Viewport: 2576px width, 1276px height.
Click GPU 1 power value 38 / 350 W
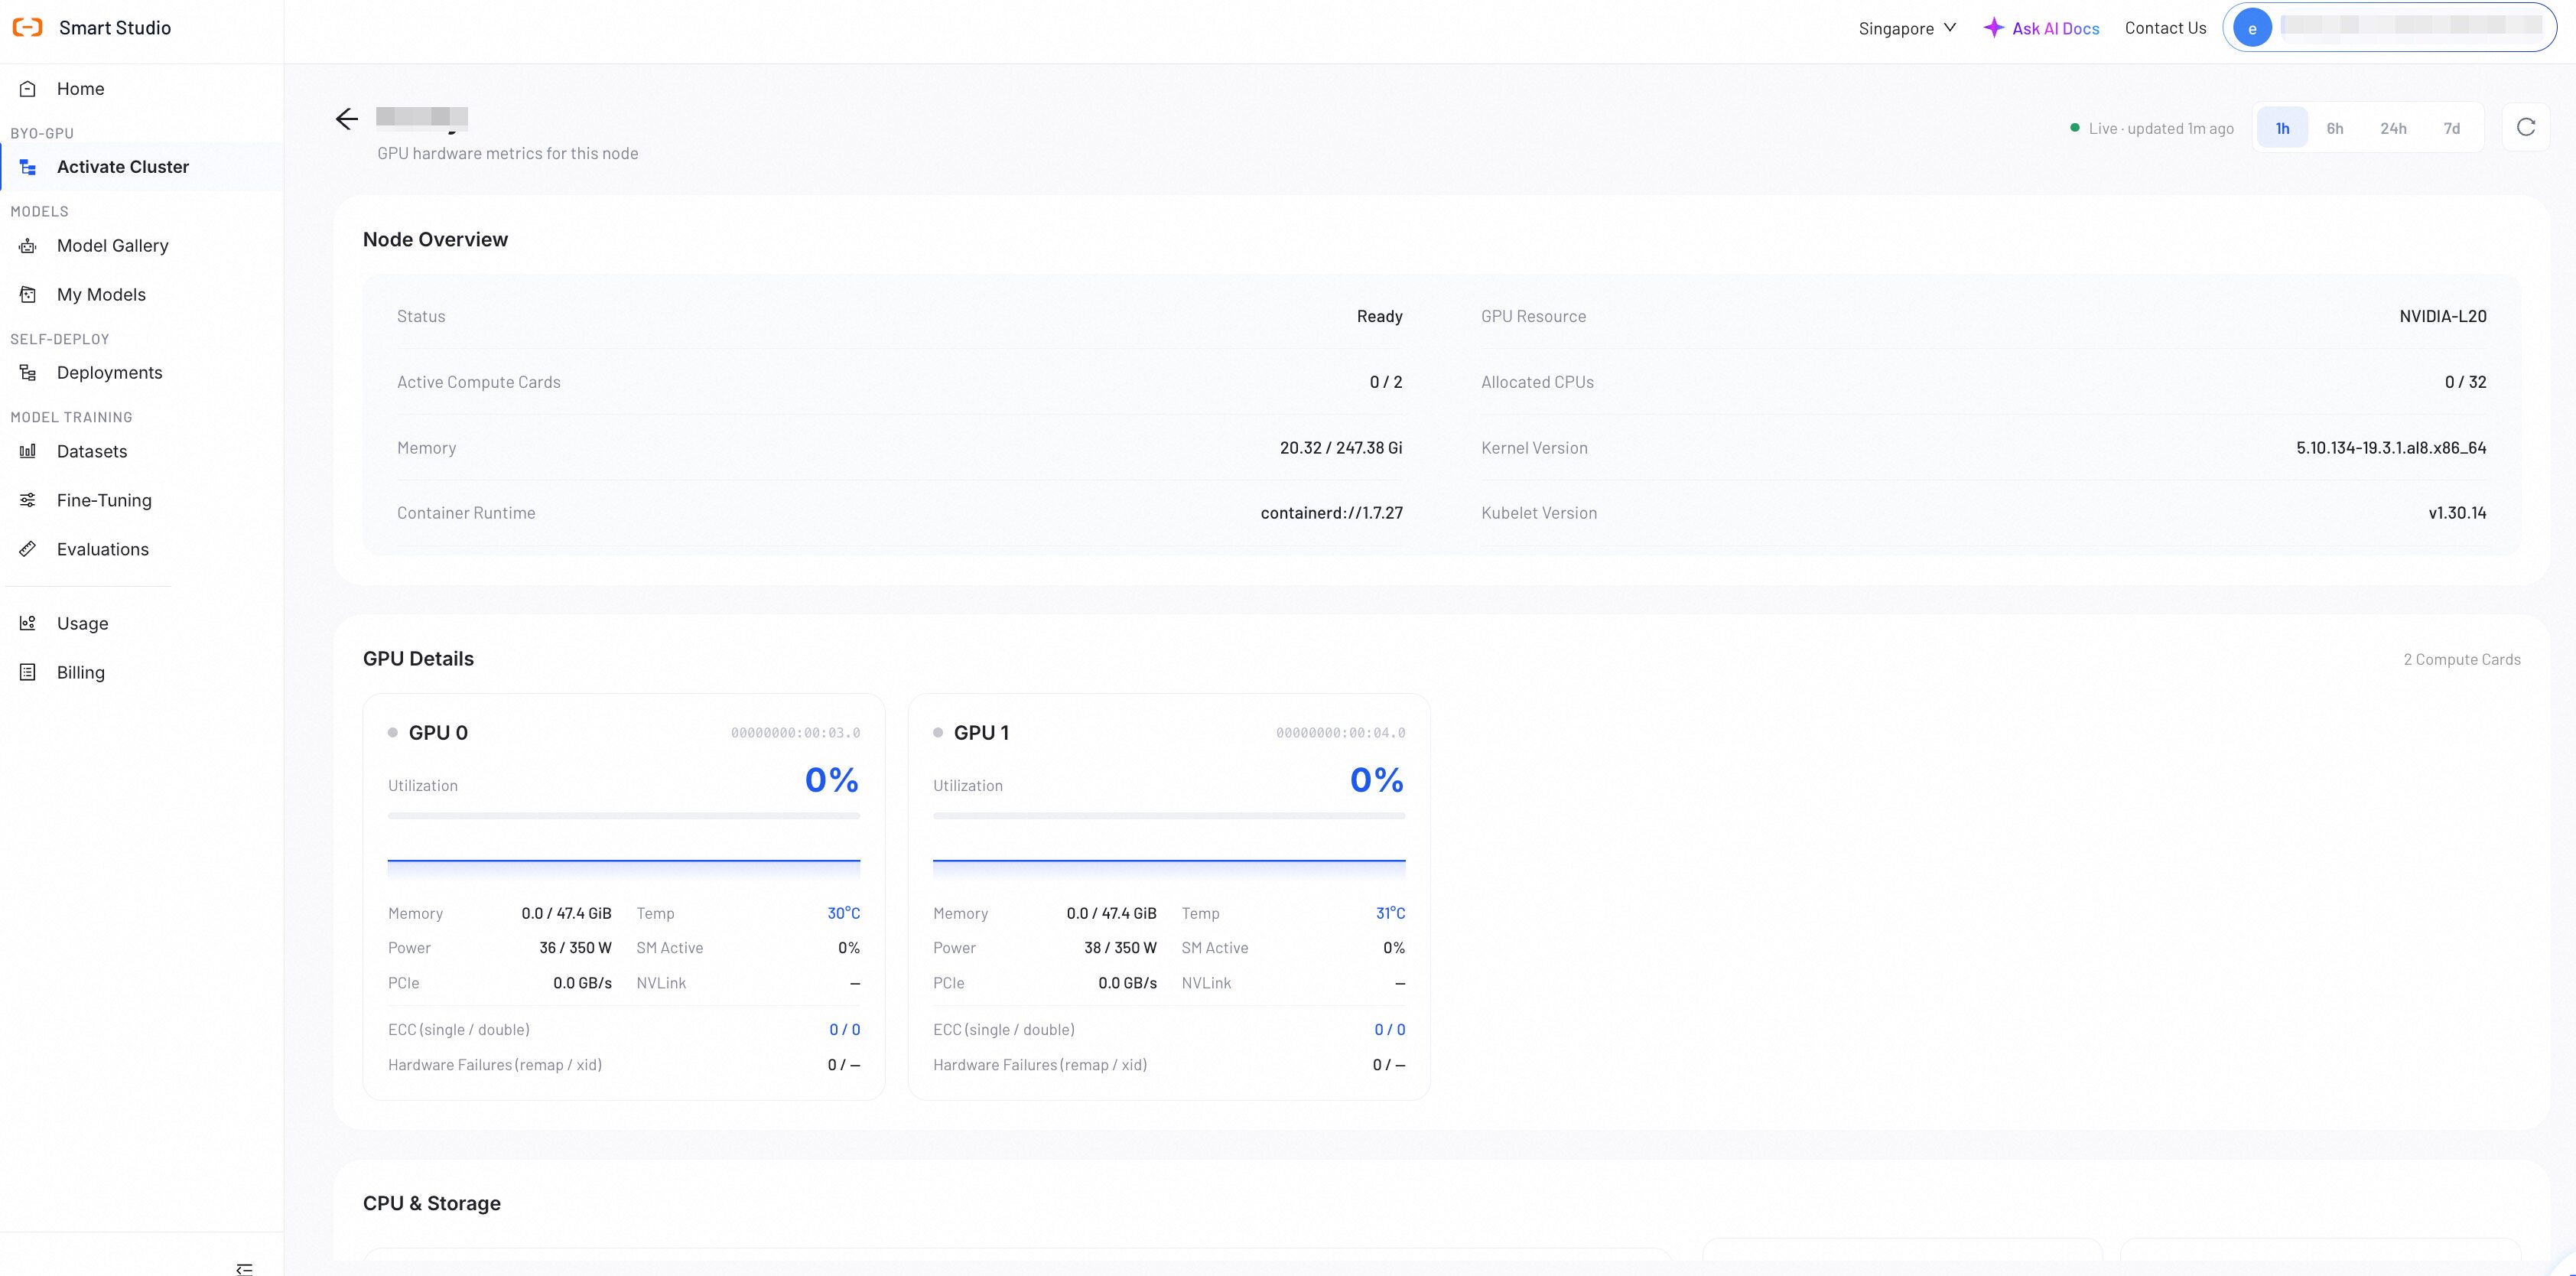[x=1120, y=948]
